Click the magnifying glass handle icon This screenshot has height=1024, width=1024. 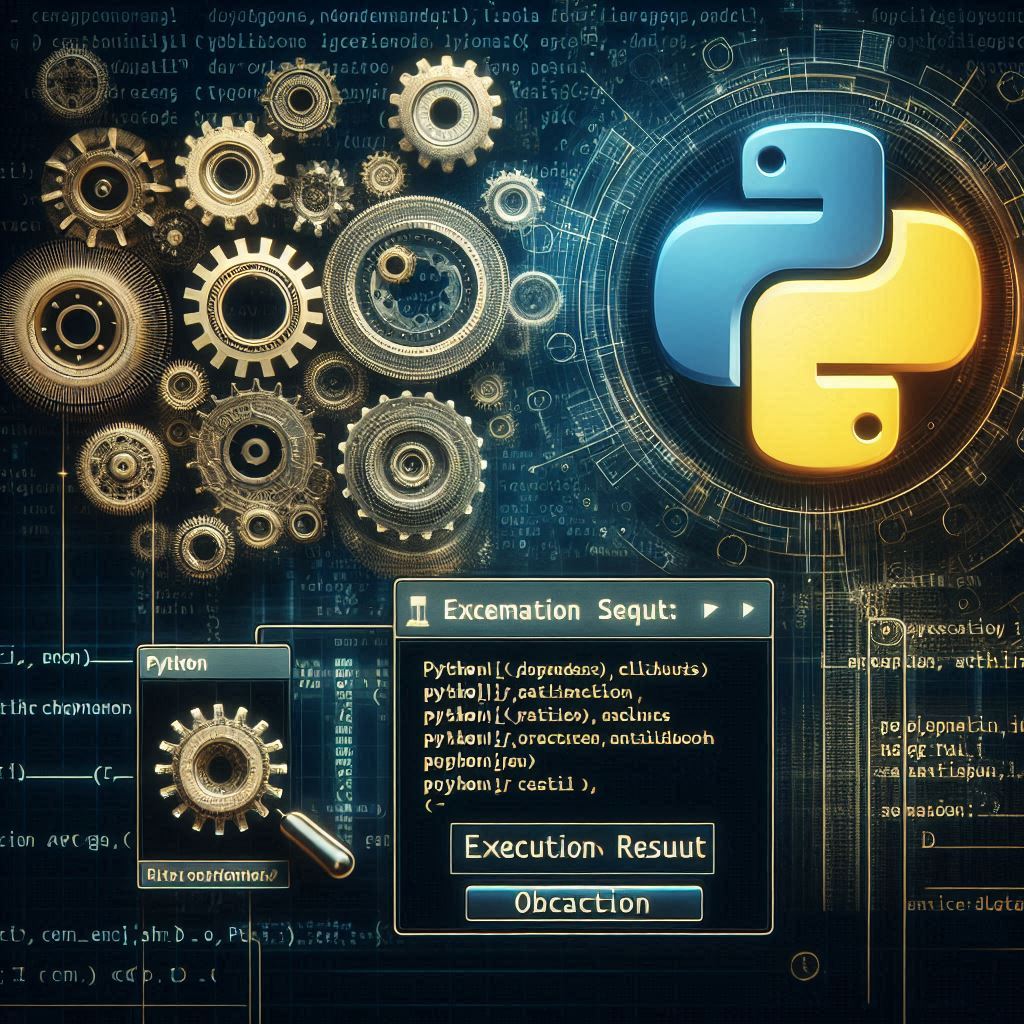tap(316, 844)
